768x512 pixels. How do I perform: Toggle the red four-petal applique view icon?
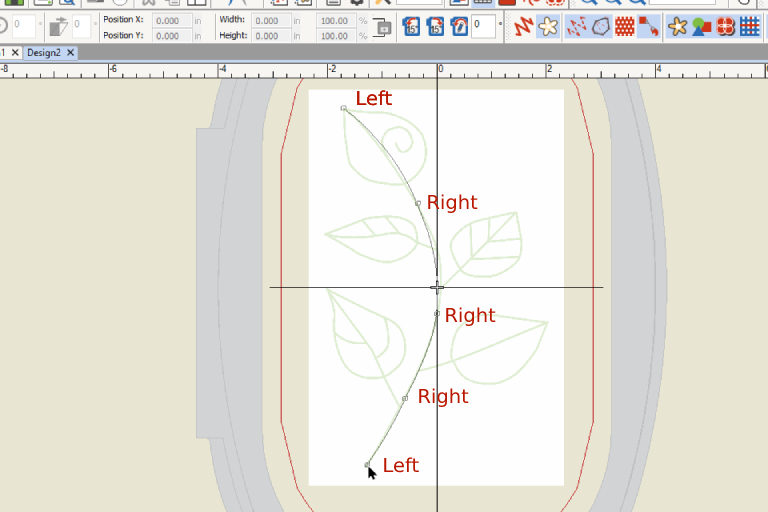tap(725, 26)
